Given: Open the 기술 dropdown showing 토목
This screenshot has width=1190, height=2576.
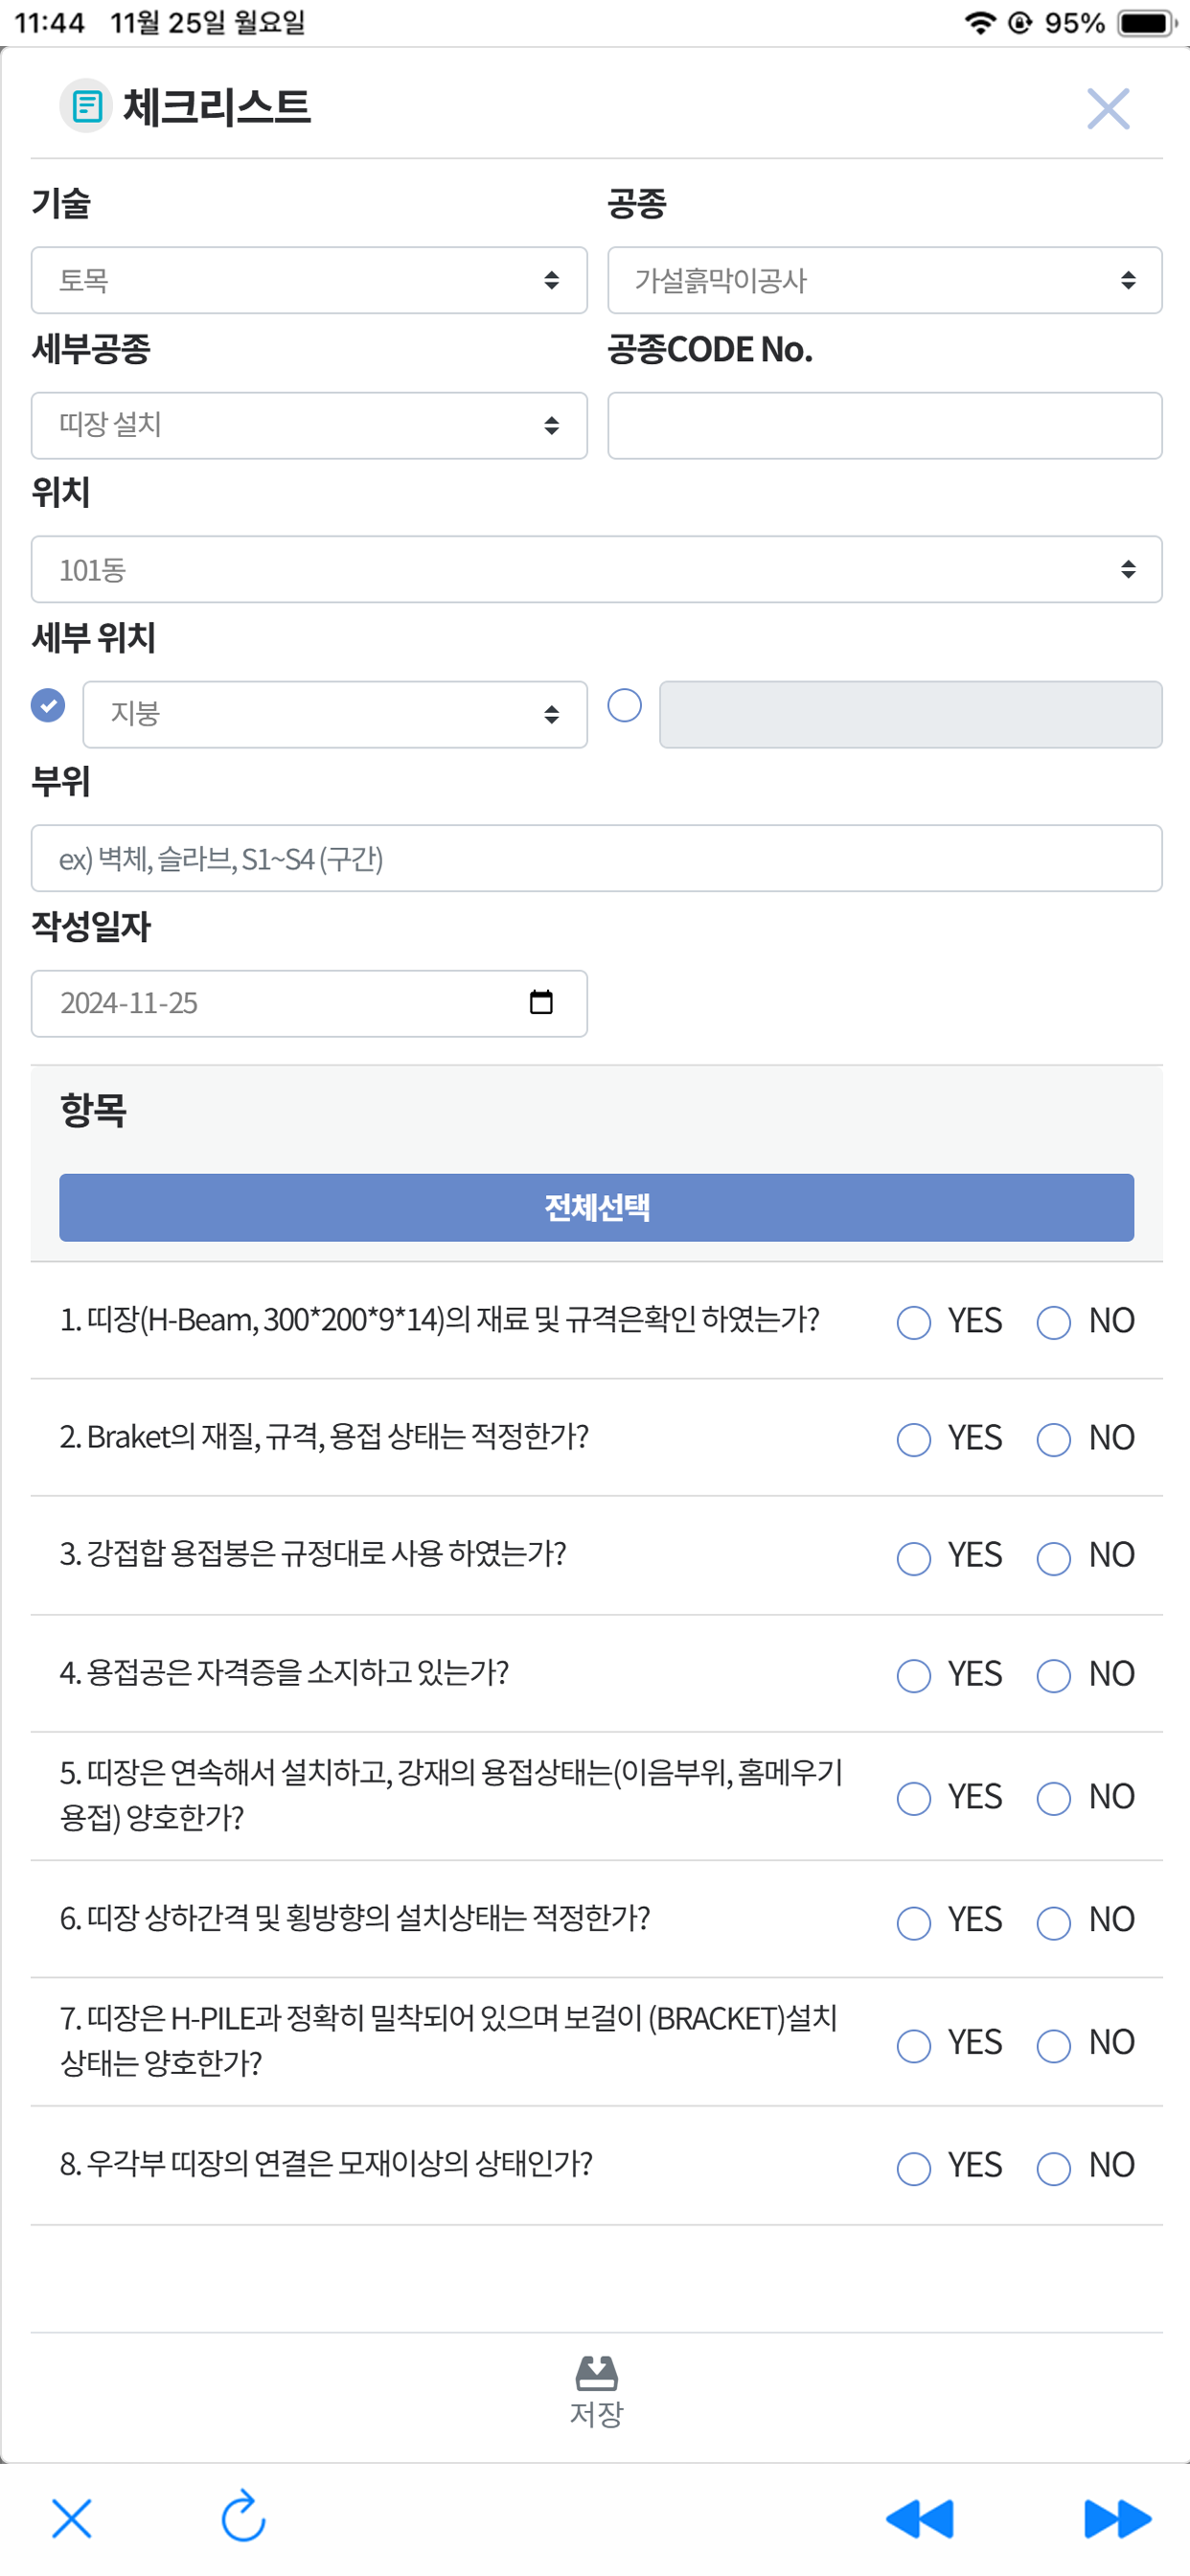Looking at the screenshot, I should click(x=309, y=280).
